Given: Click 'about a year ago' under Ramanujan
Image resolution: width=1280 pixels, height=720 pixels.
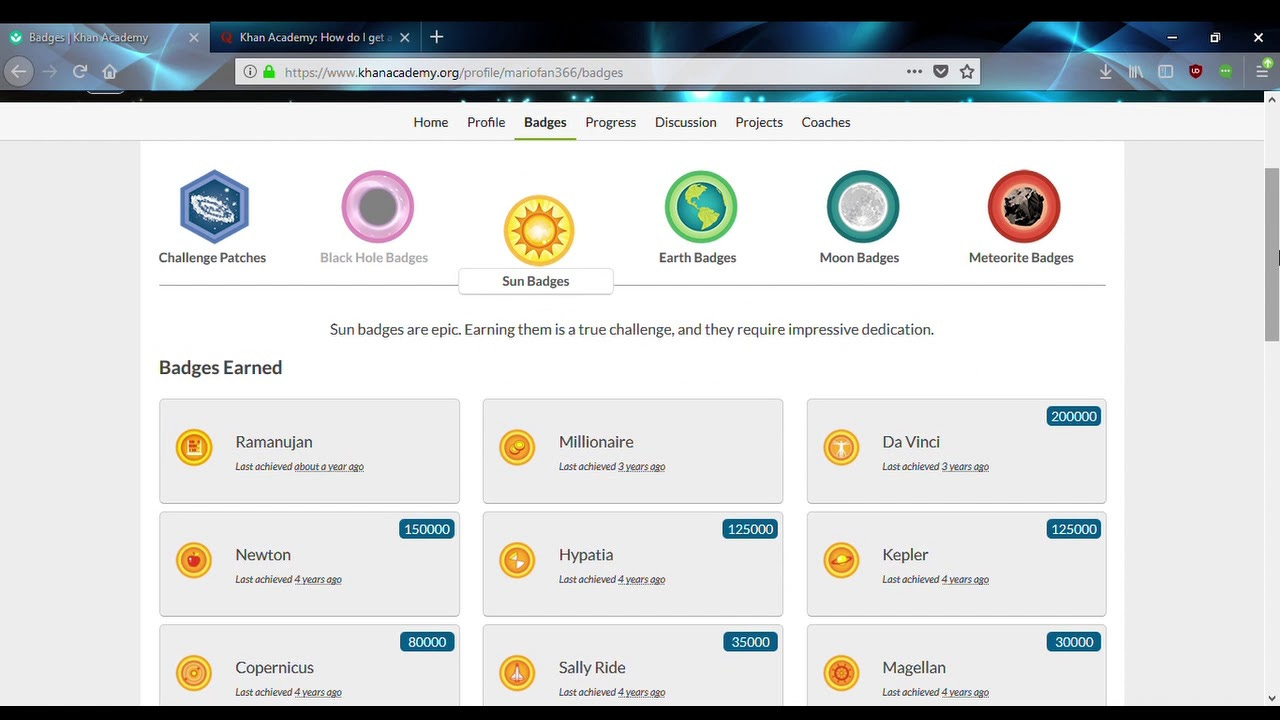Looking at the screenshot, I should 329,467.
